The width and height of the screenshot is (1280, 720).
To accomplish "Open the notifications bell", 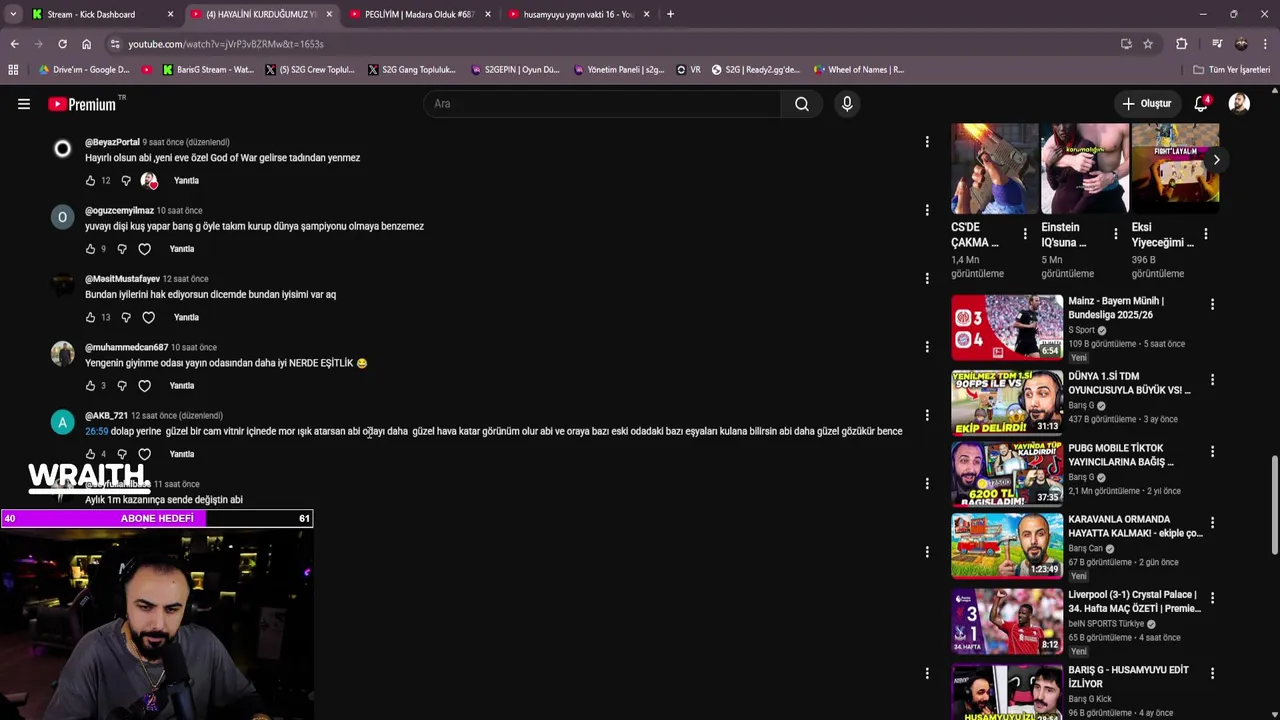I will 1201,104.
